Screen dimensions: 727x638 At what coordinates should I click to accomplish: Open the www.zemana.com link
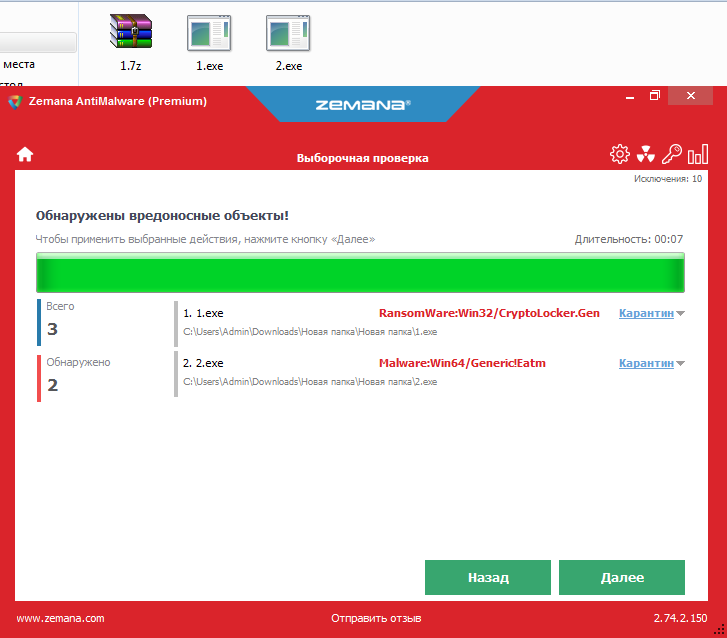[x=60, y=619]
